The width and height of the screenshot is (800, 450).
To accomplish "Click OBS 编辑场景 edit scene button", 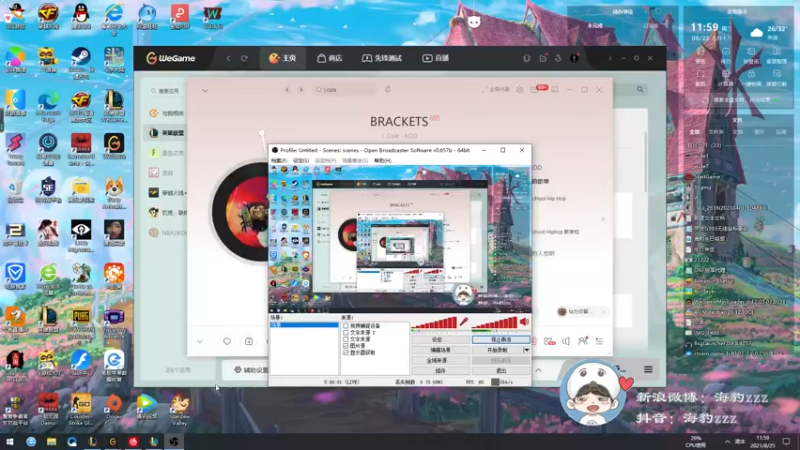I will (440, 350).
